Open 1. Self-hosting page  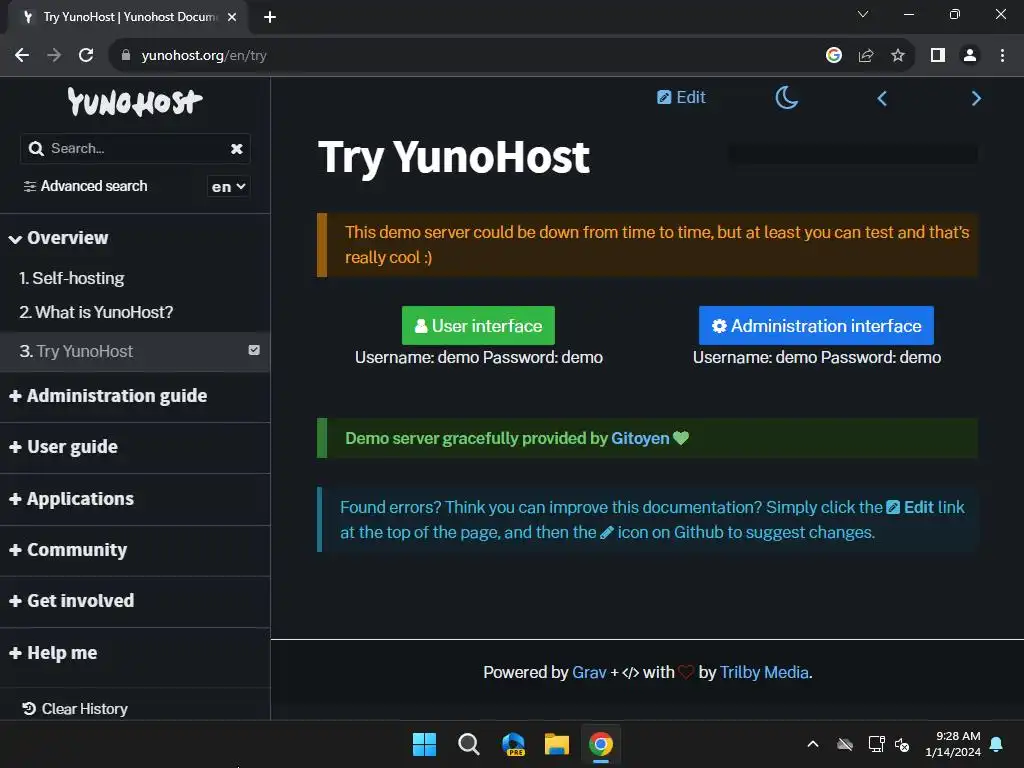pyautogui.click(x=72, y=278)
